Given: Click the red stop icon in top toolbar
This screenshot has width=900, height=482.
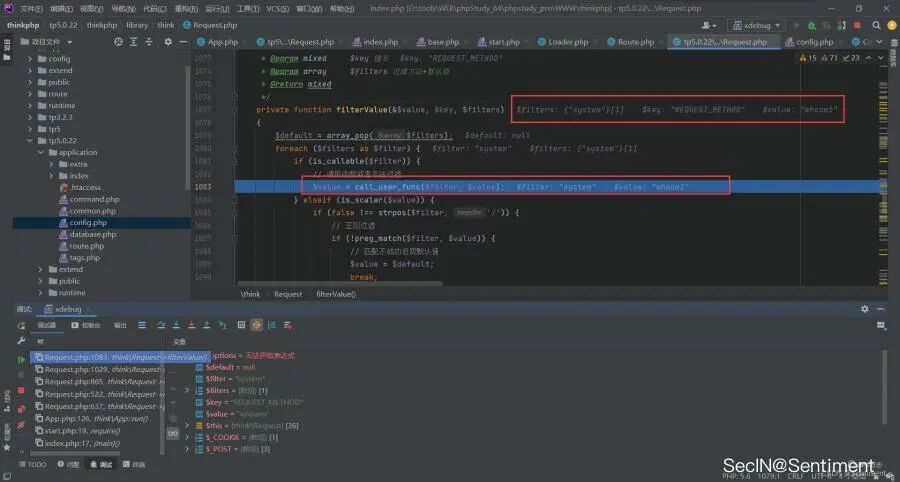Looking at the screenshot, I should coord(858,25).
